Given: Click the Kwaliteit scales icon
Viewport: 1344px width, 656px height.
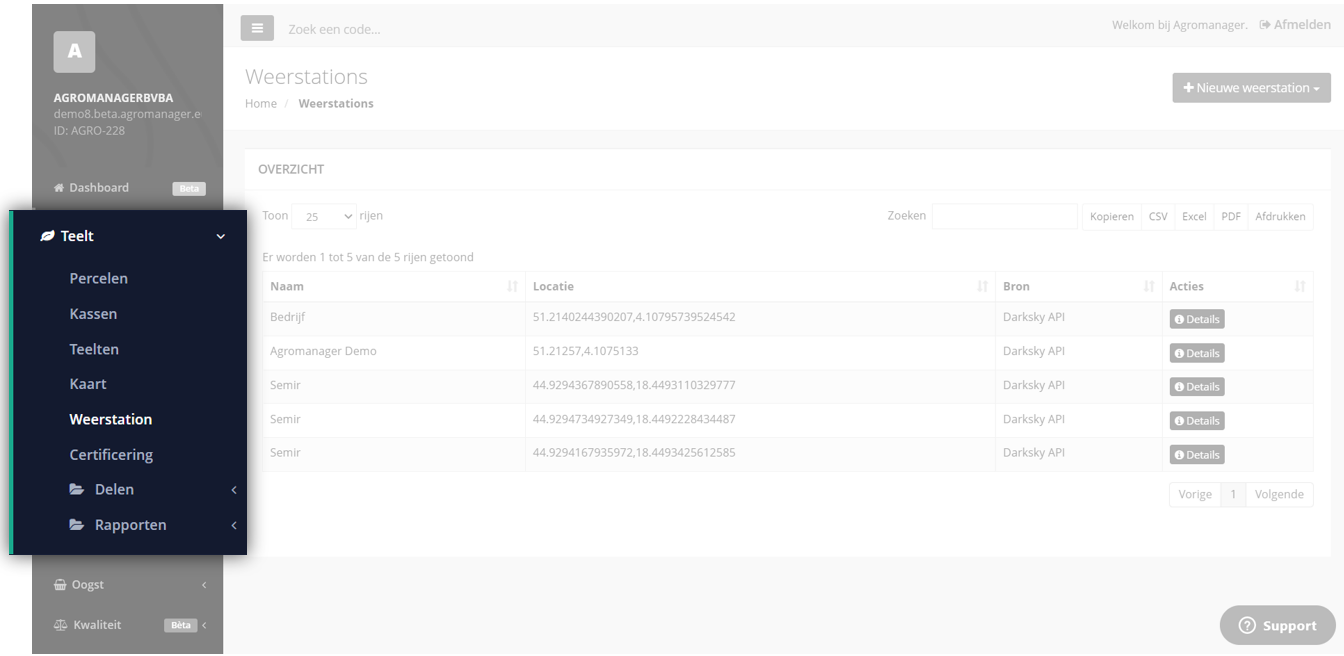Looking at the screenshot, I should 60,625.
